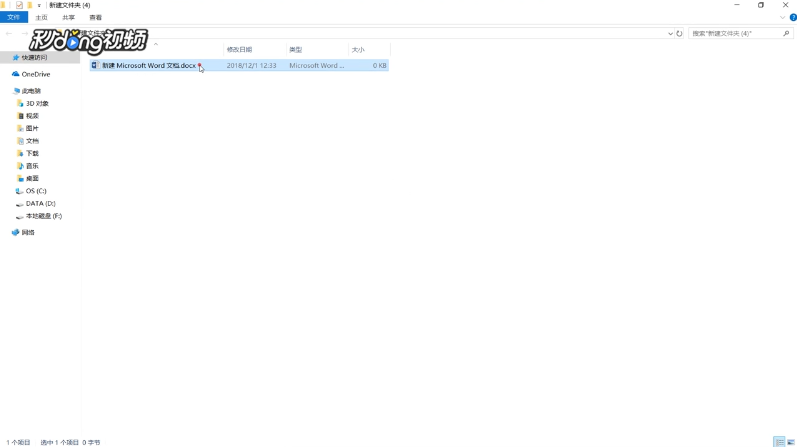This screenshot has height=447, width=797.
Task: Open the 音乐 folder in sidebar
Action: click(x=32, y=166)
